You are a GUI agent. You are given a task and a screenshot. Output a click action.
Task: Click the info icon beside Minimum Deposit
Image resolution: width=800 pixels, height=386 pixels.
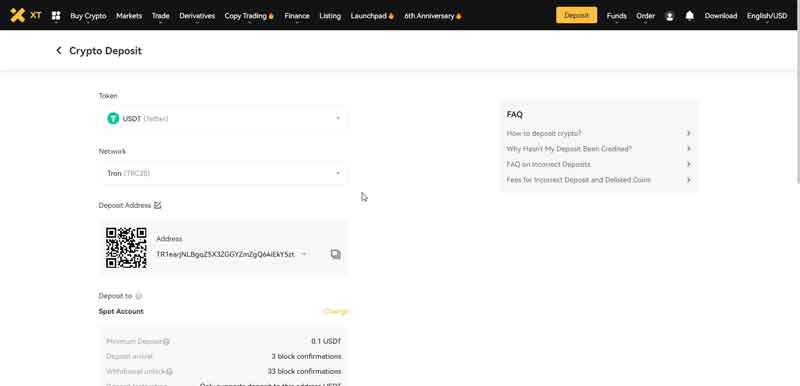coord(166,342)
